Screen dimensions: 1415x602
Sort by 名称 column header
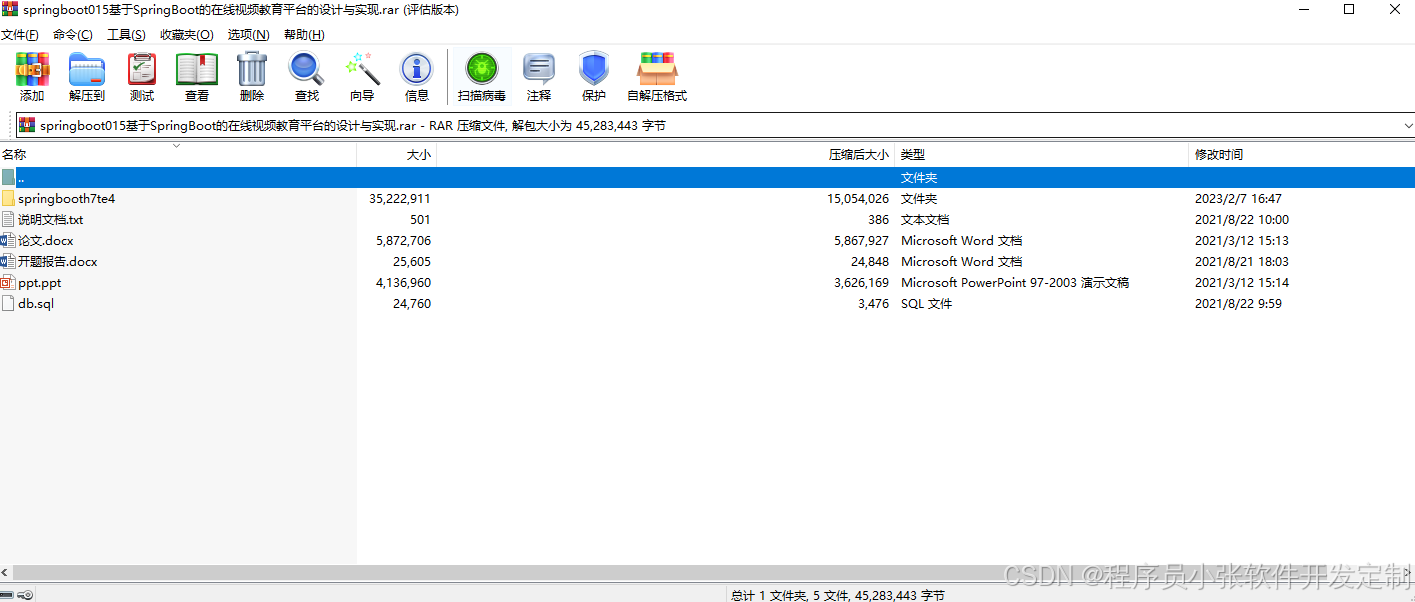[x=178, y=155]
